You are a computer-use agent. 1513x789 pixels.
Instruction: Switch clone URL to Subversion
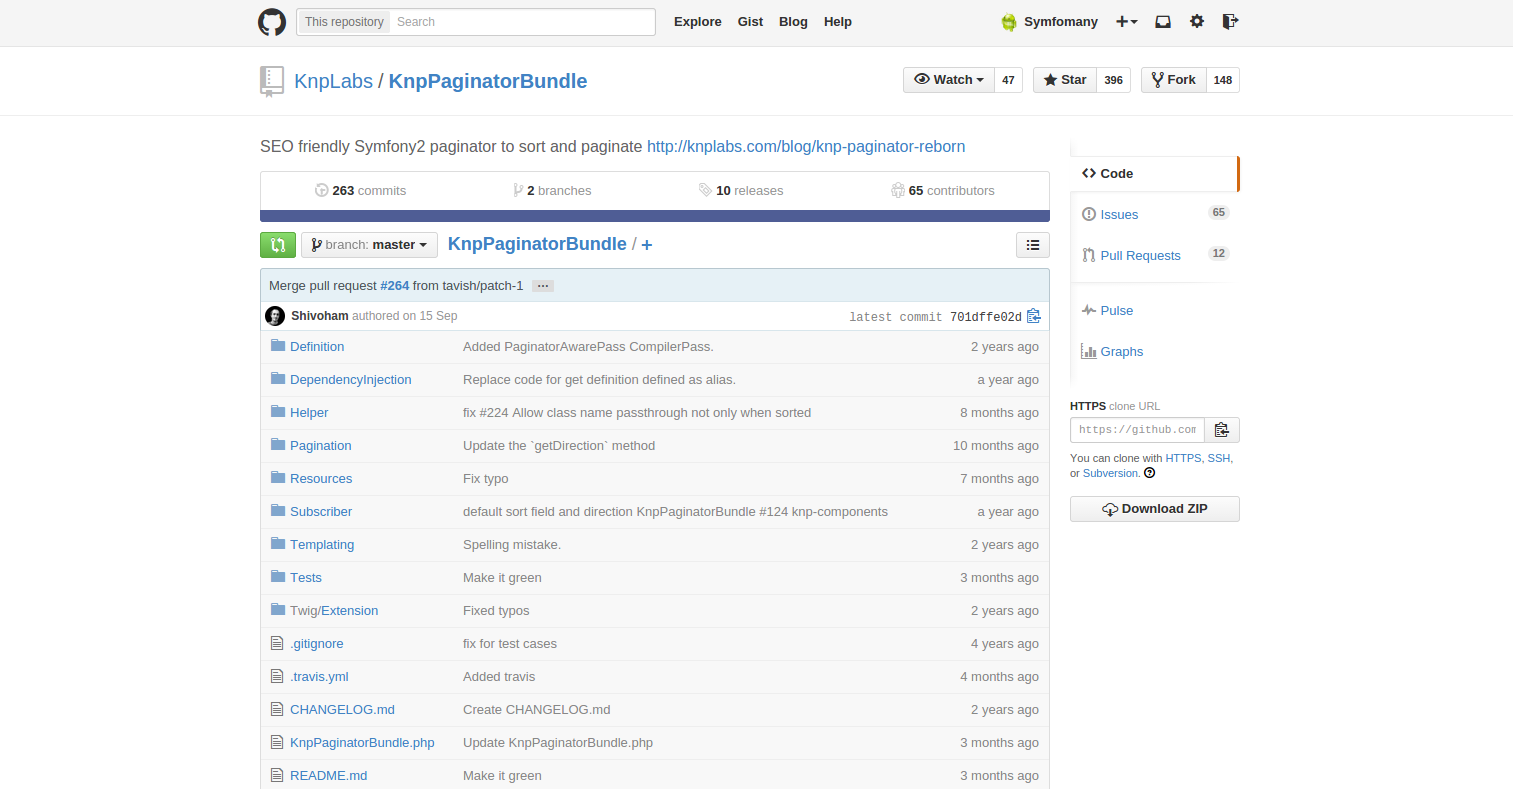tap(1111, 473)
